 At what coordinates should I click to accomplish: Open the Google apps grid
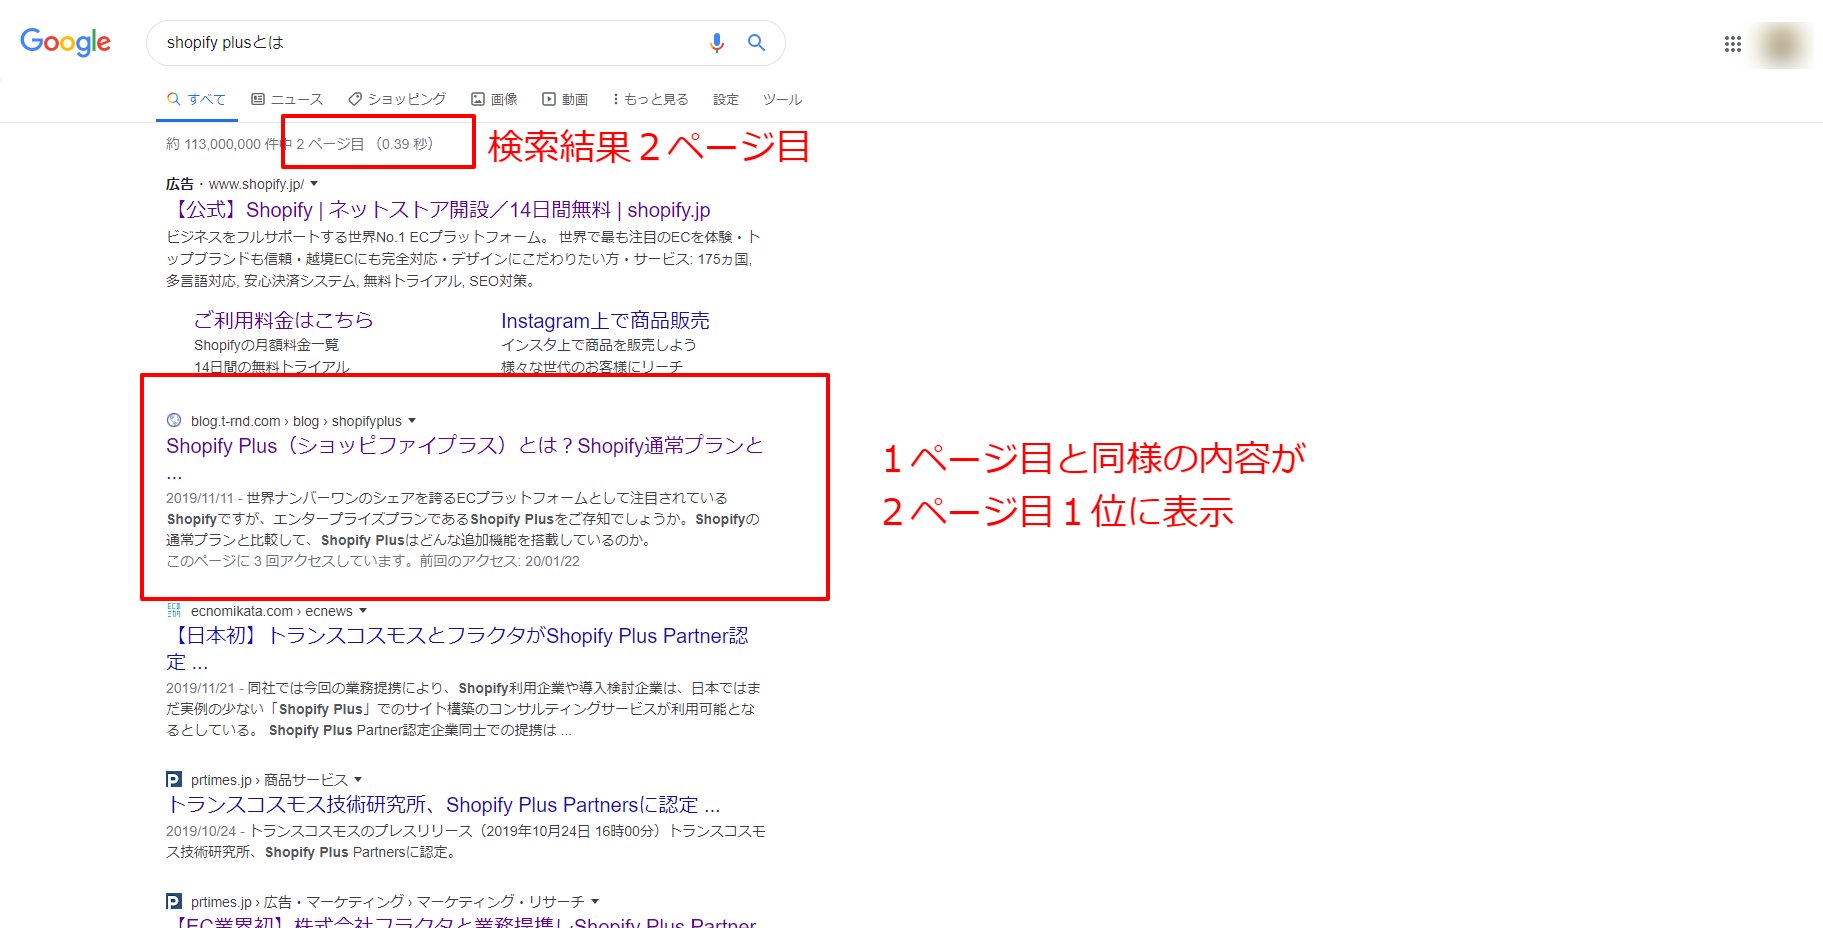click(1733, 44)
